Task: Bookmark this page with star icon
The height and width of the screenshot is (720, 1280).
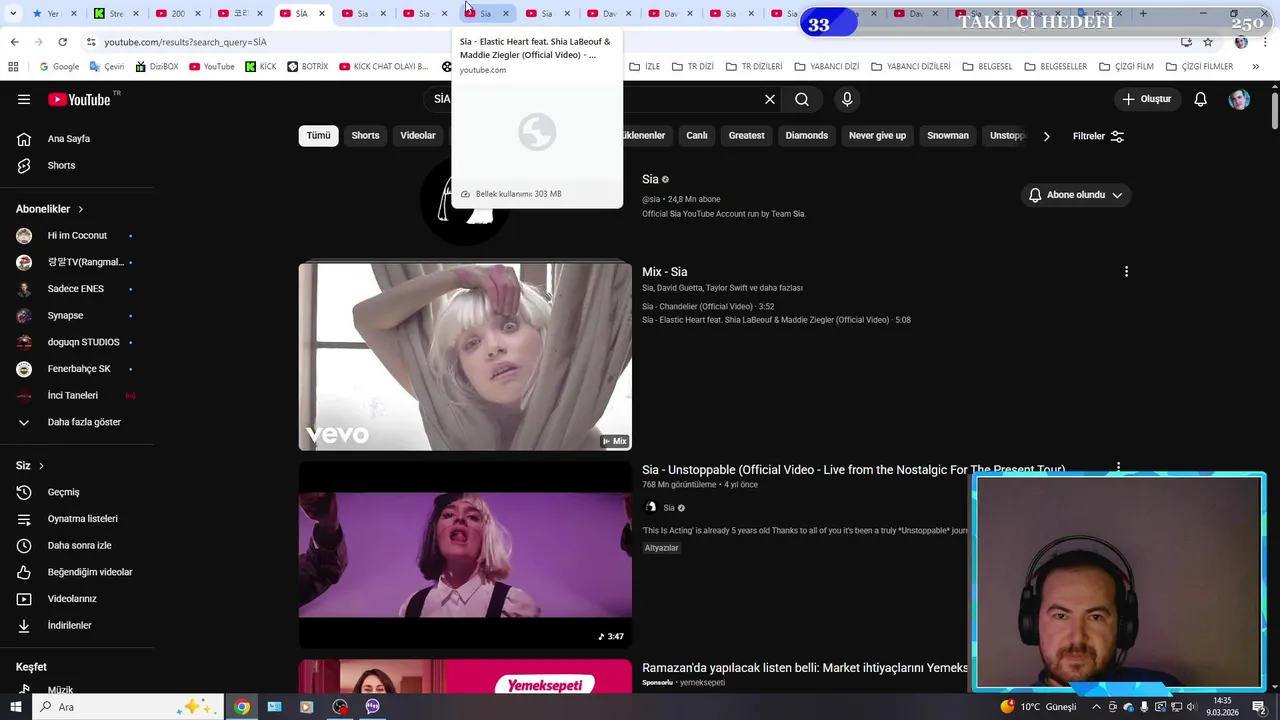Action: [1208, 42]
